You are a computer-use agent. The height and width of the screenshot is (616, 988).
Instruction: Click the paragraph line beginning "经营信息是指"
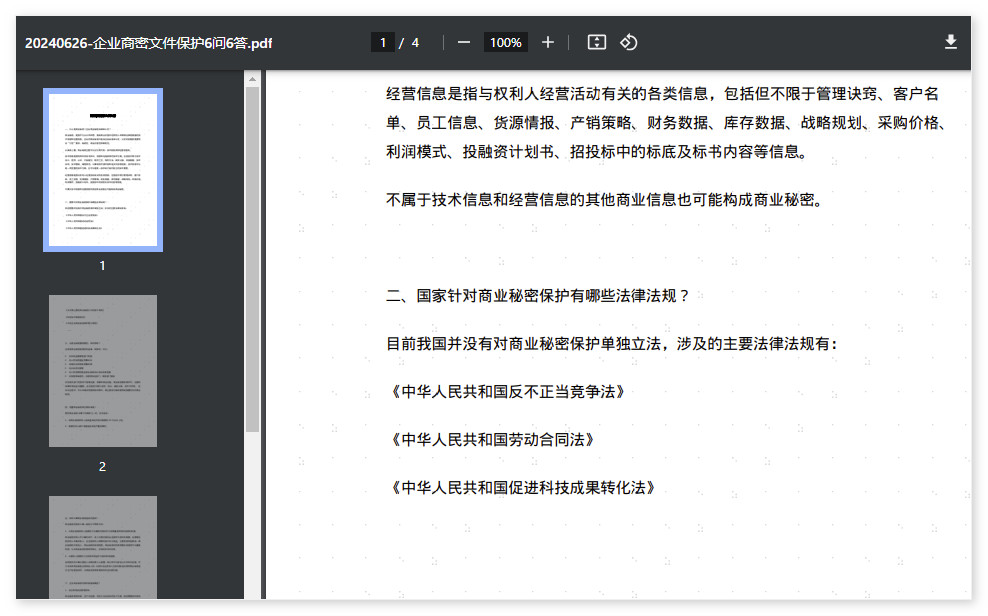click(662, 94)
